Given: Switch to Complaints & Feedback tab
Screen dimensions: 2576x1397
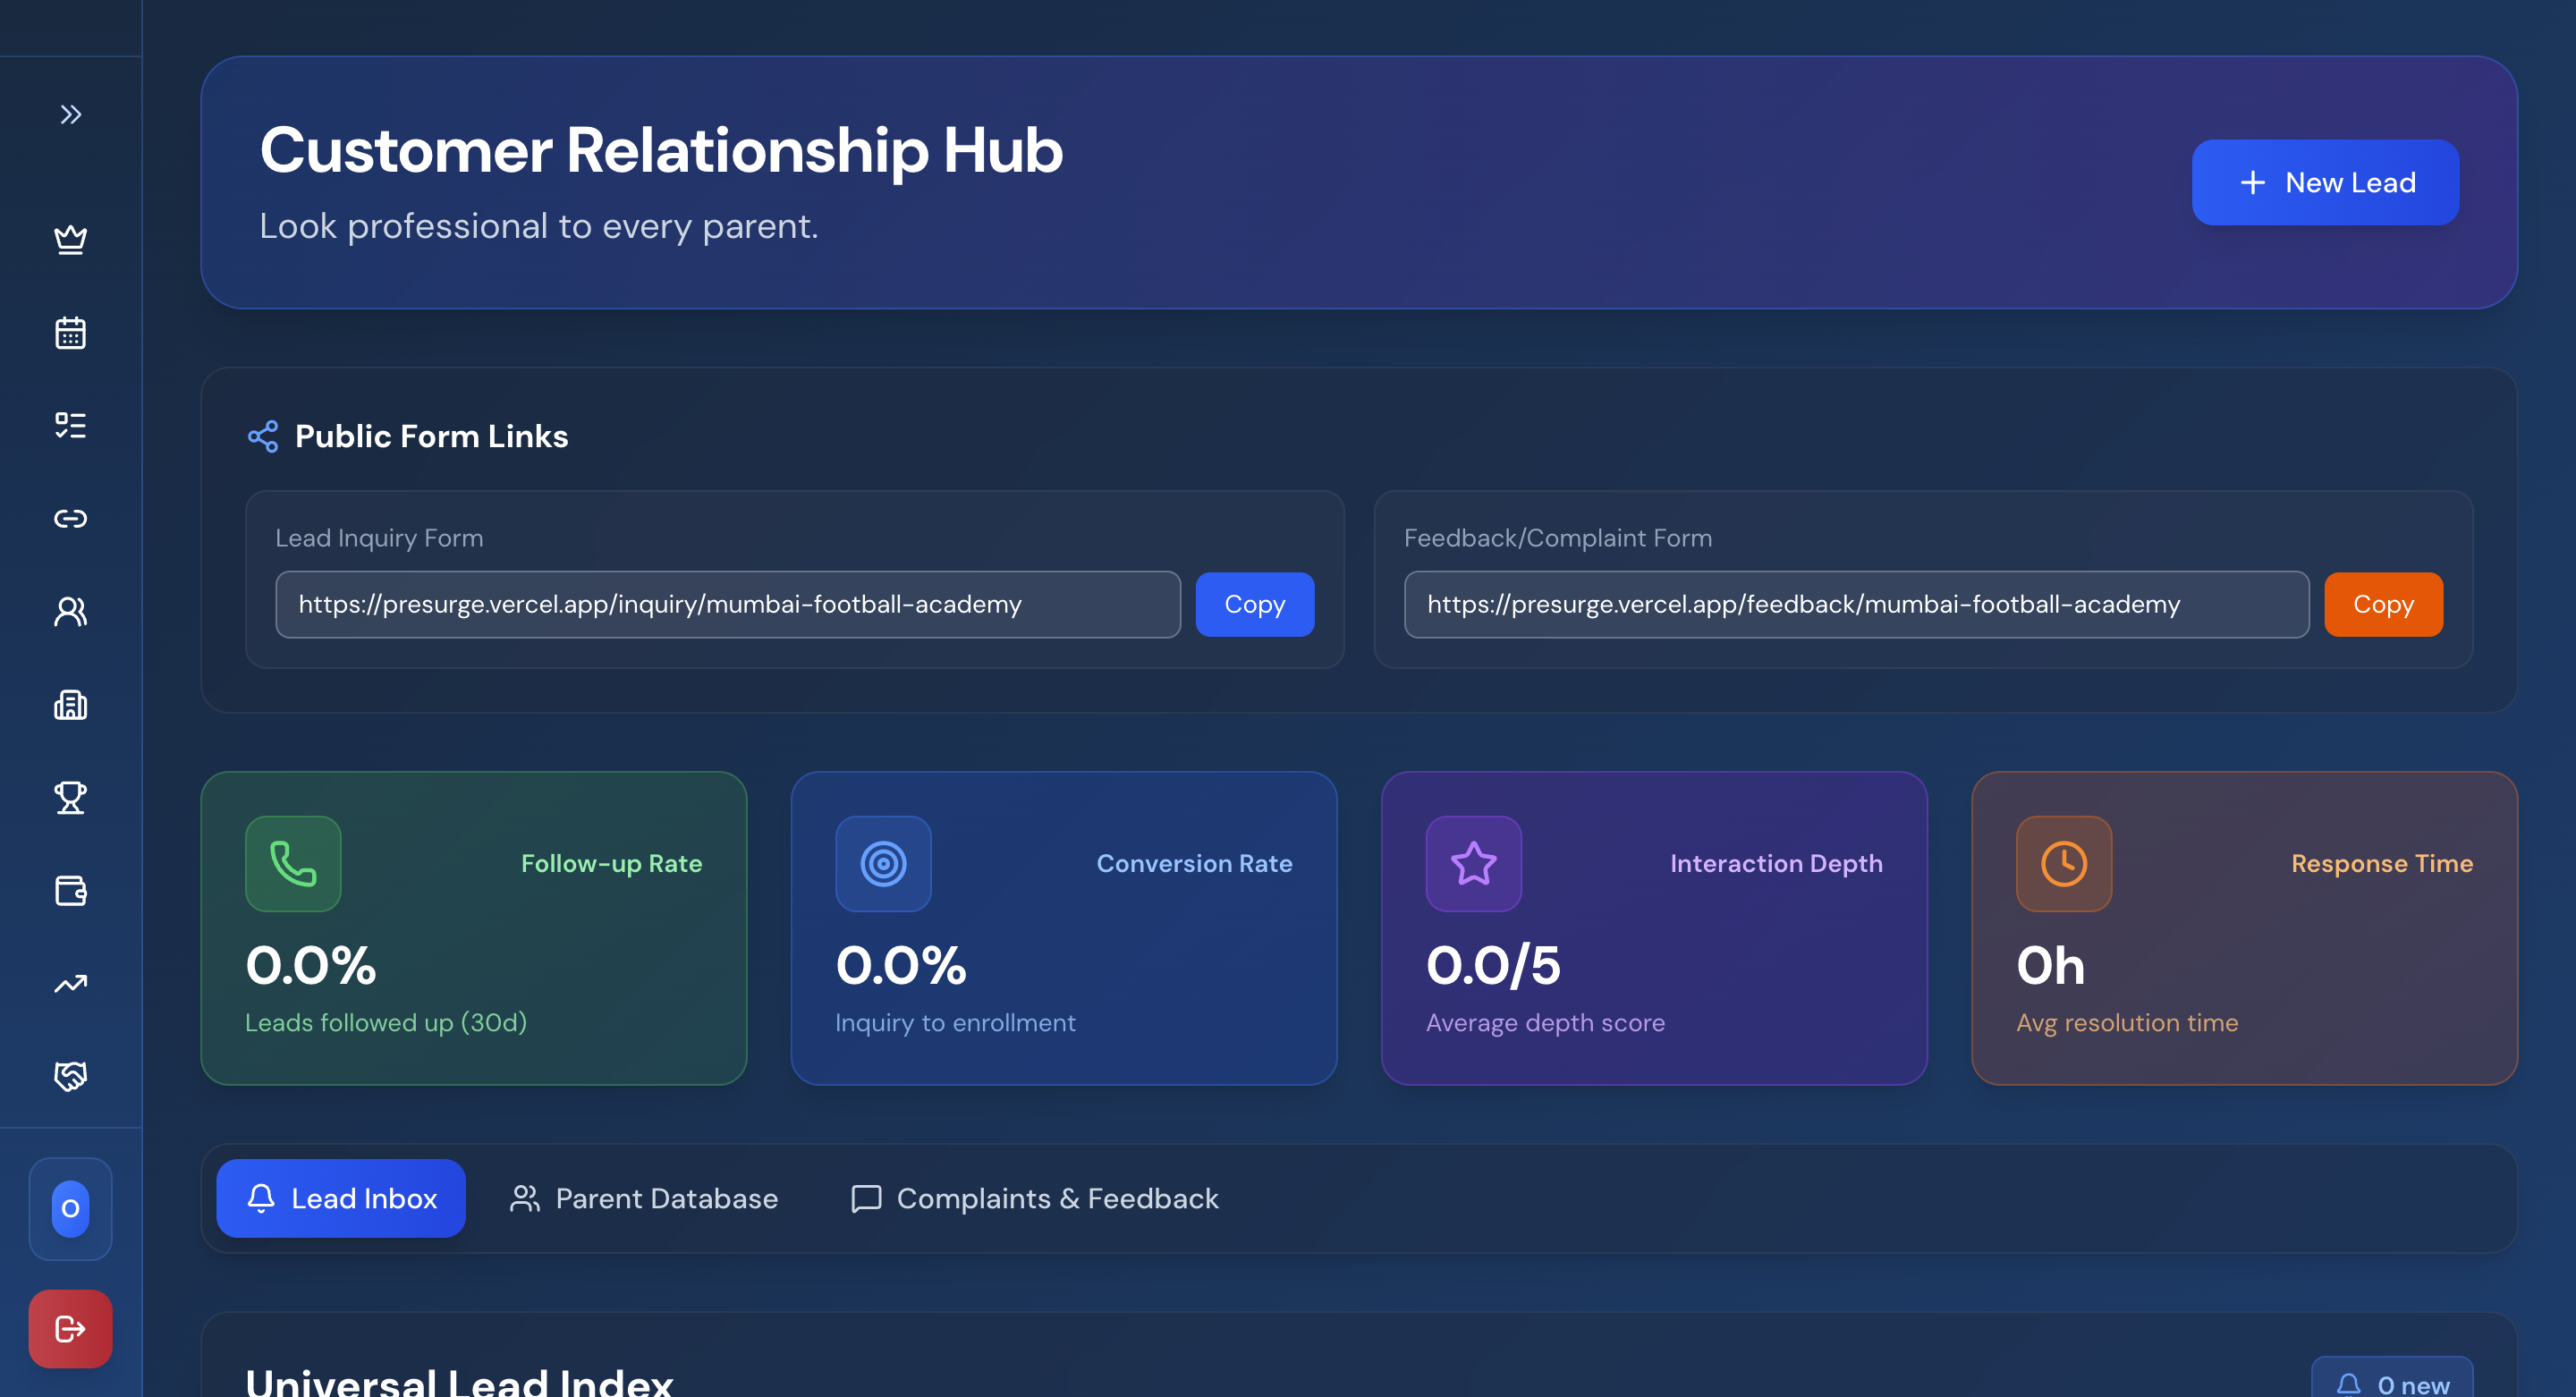Looking at the screenshot, I should click(x=1035, y=1199).
